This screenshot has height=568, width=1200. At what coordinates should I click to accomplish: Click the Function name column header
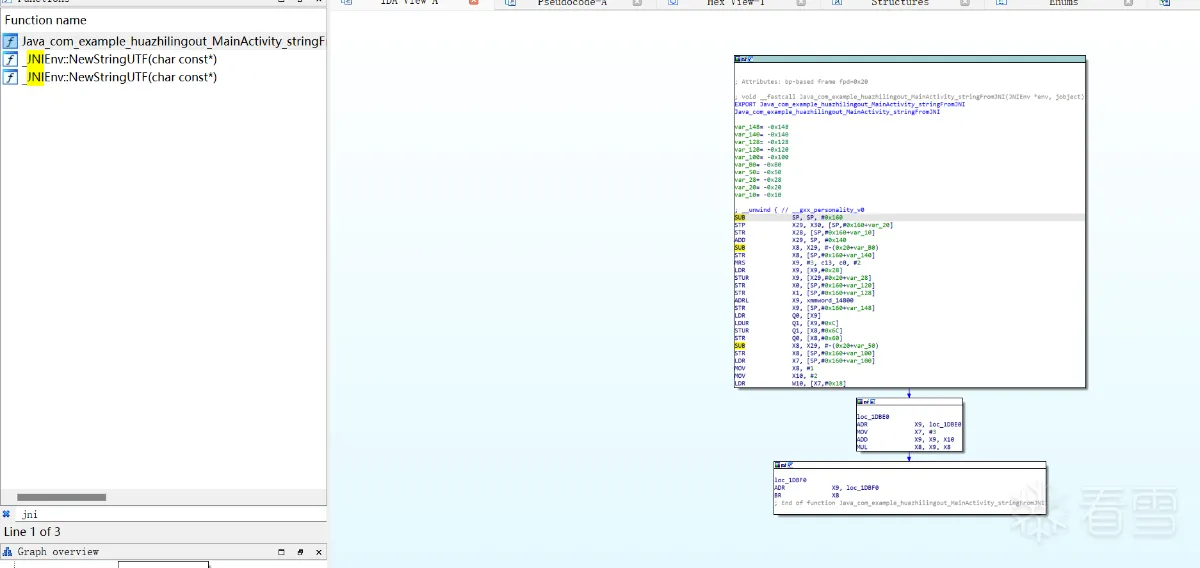point(46,20)
